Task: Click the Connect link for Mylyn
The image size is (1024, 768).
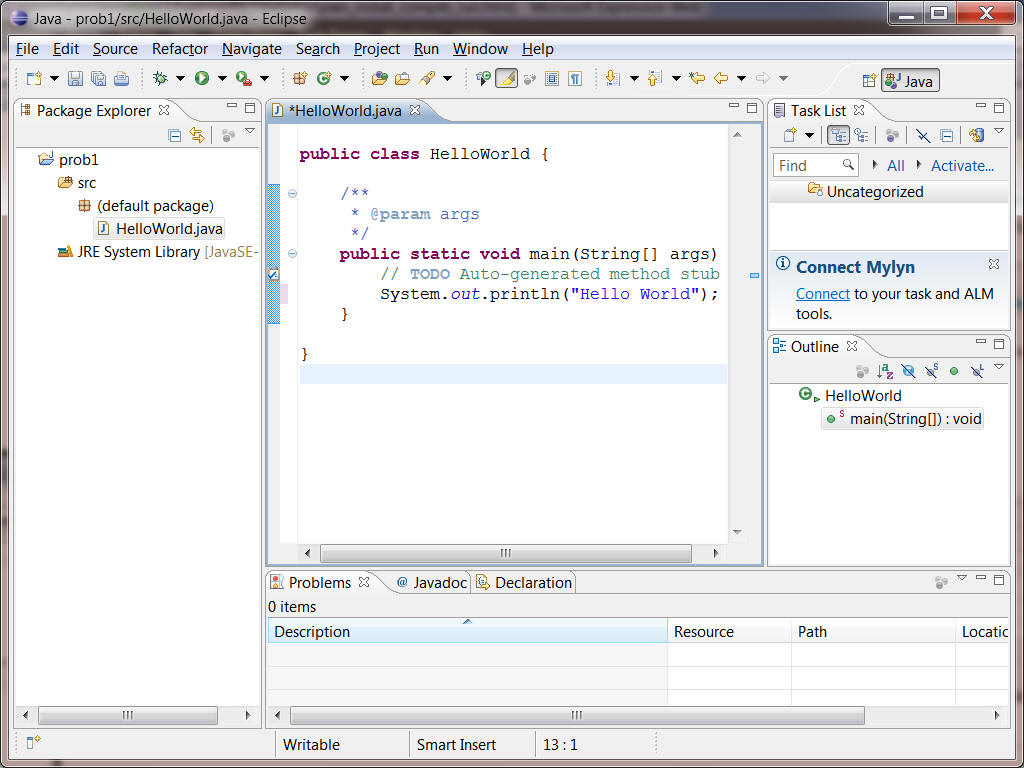Action: pyautogui.click(x=822, y=294)
